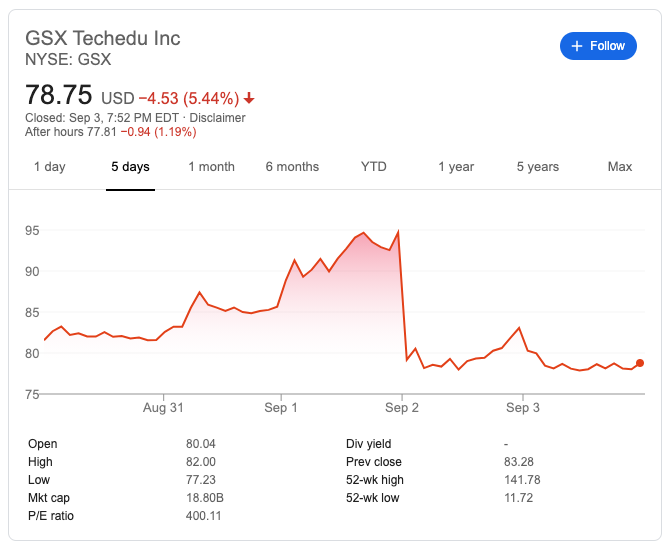Switch to the 1 day tab
Screen dimensions: 672x552
(x=50, y=167)
